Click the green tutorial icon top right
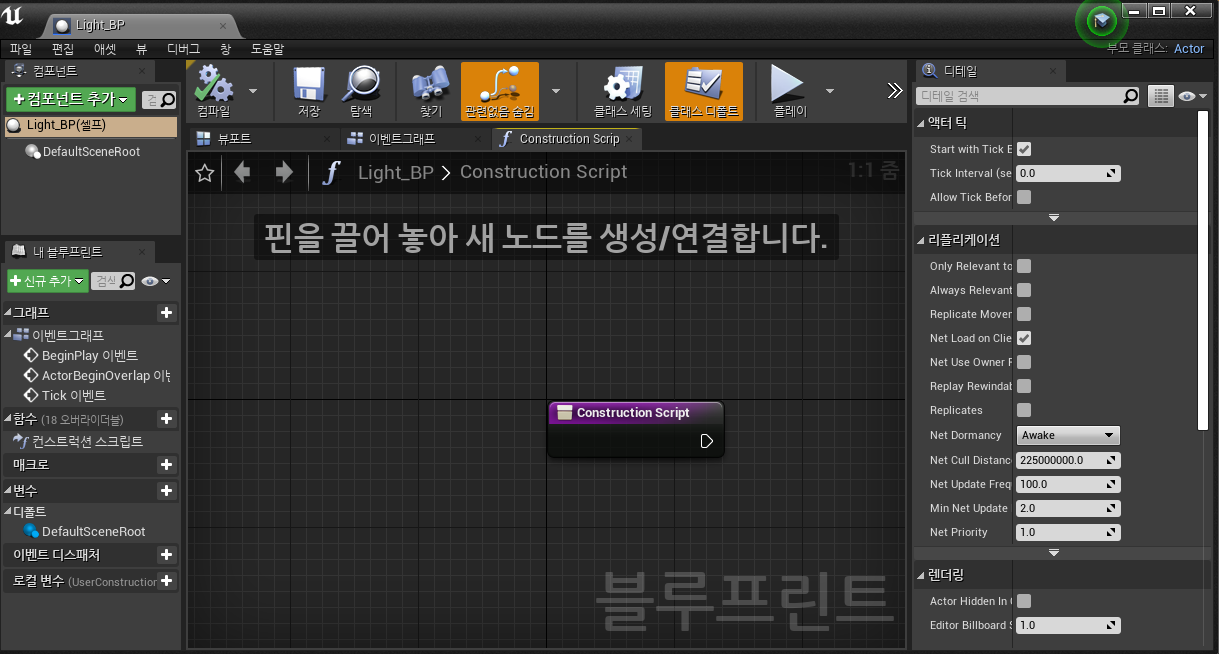 tap(1101, 20)
